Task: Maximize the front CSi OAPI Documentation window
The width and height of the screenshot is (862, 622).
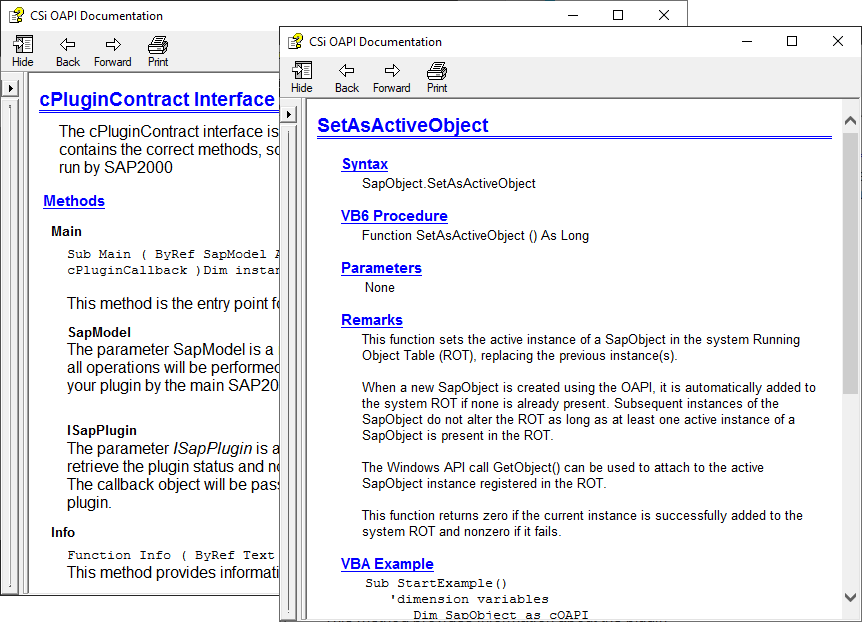Action: pyautogui.click(x=792, y=41)
